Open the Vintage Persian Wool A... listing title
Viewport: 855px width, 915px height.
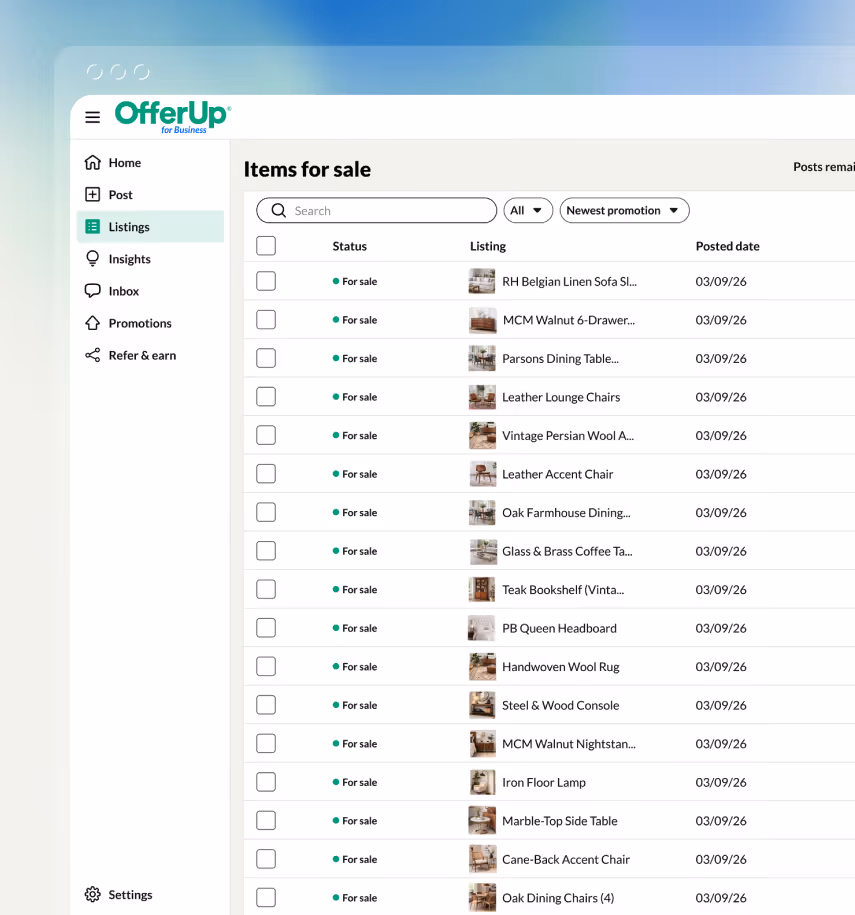point(568,435)
